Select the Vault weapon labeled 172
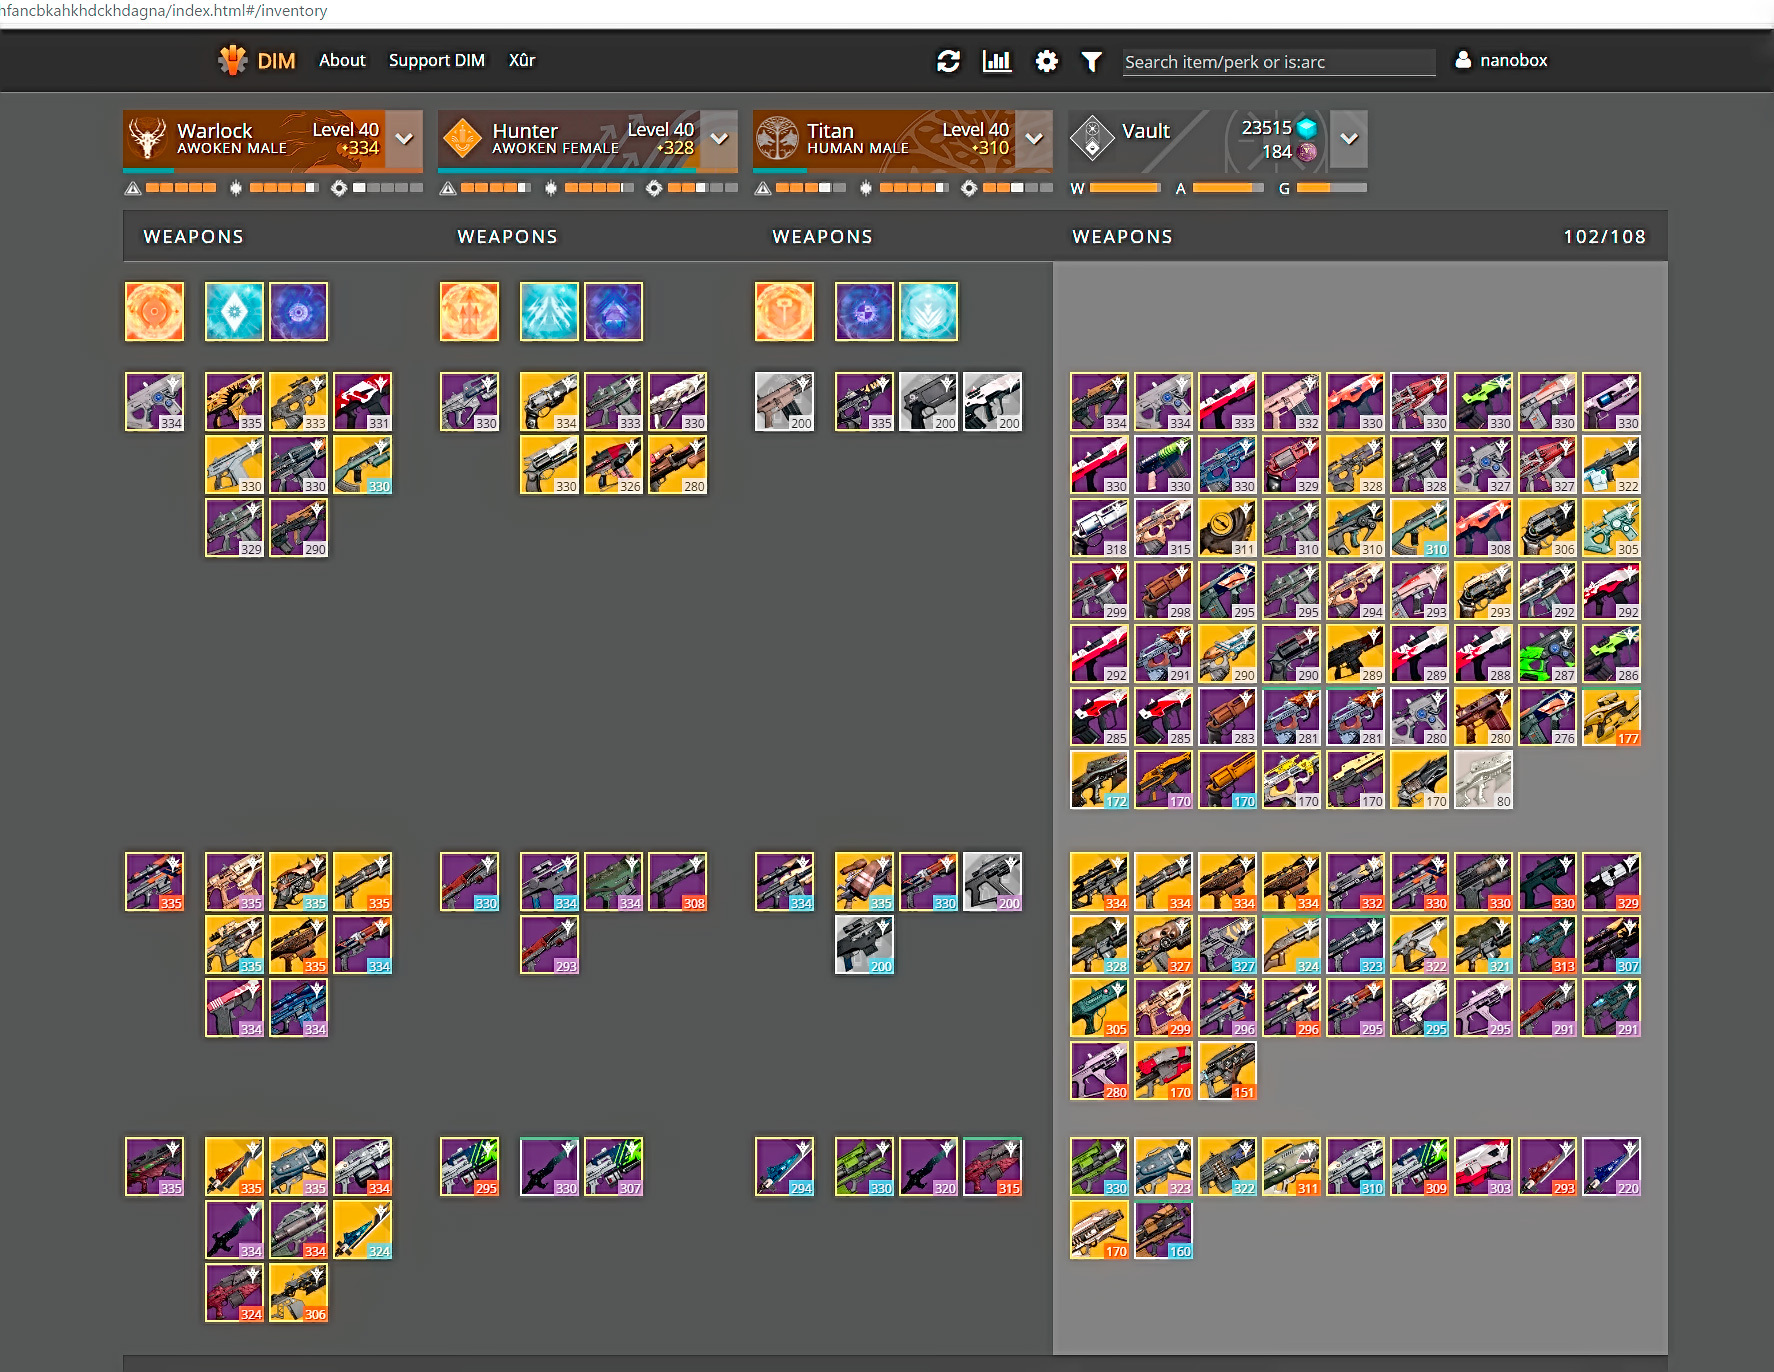The image size is (1774, 1372). [x=1099, y=780]
